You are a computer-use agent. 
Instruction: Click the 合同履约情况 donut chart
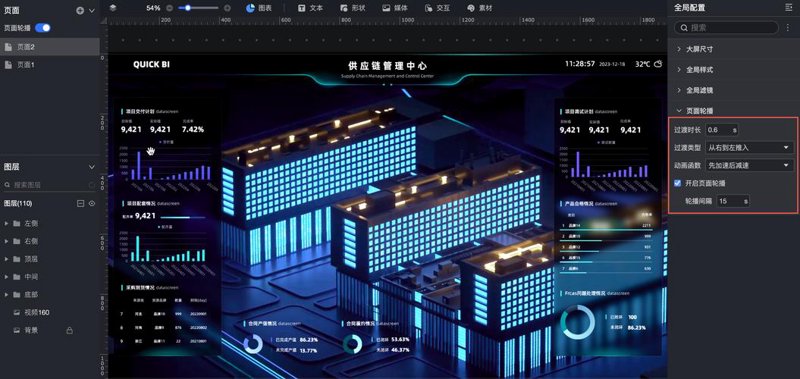[352, 344]
